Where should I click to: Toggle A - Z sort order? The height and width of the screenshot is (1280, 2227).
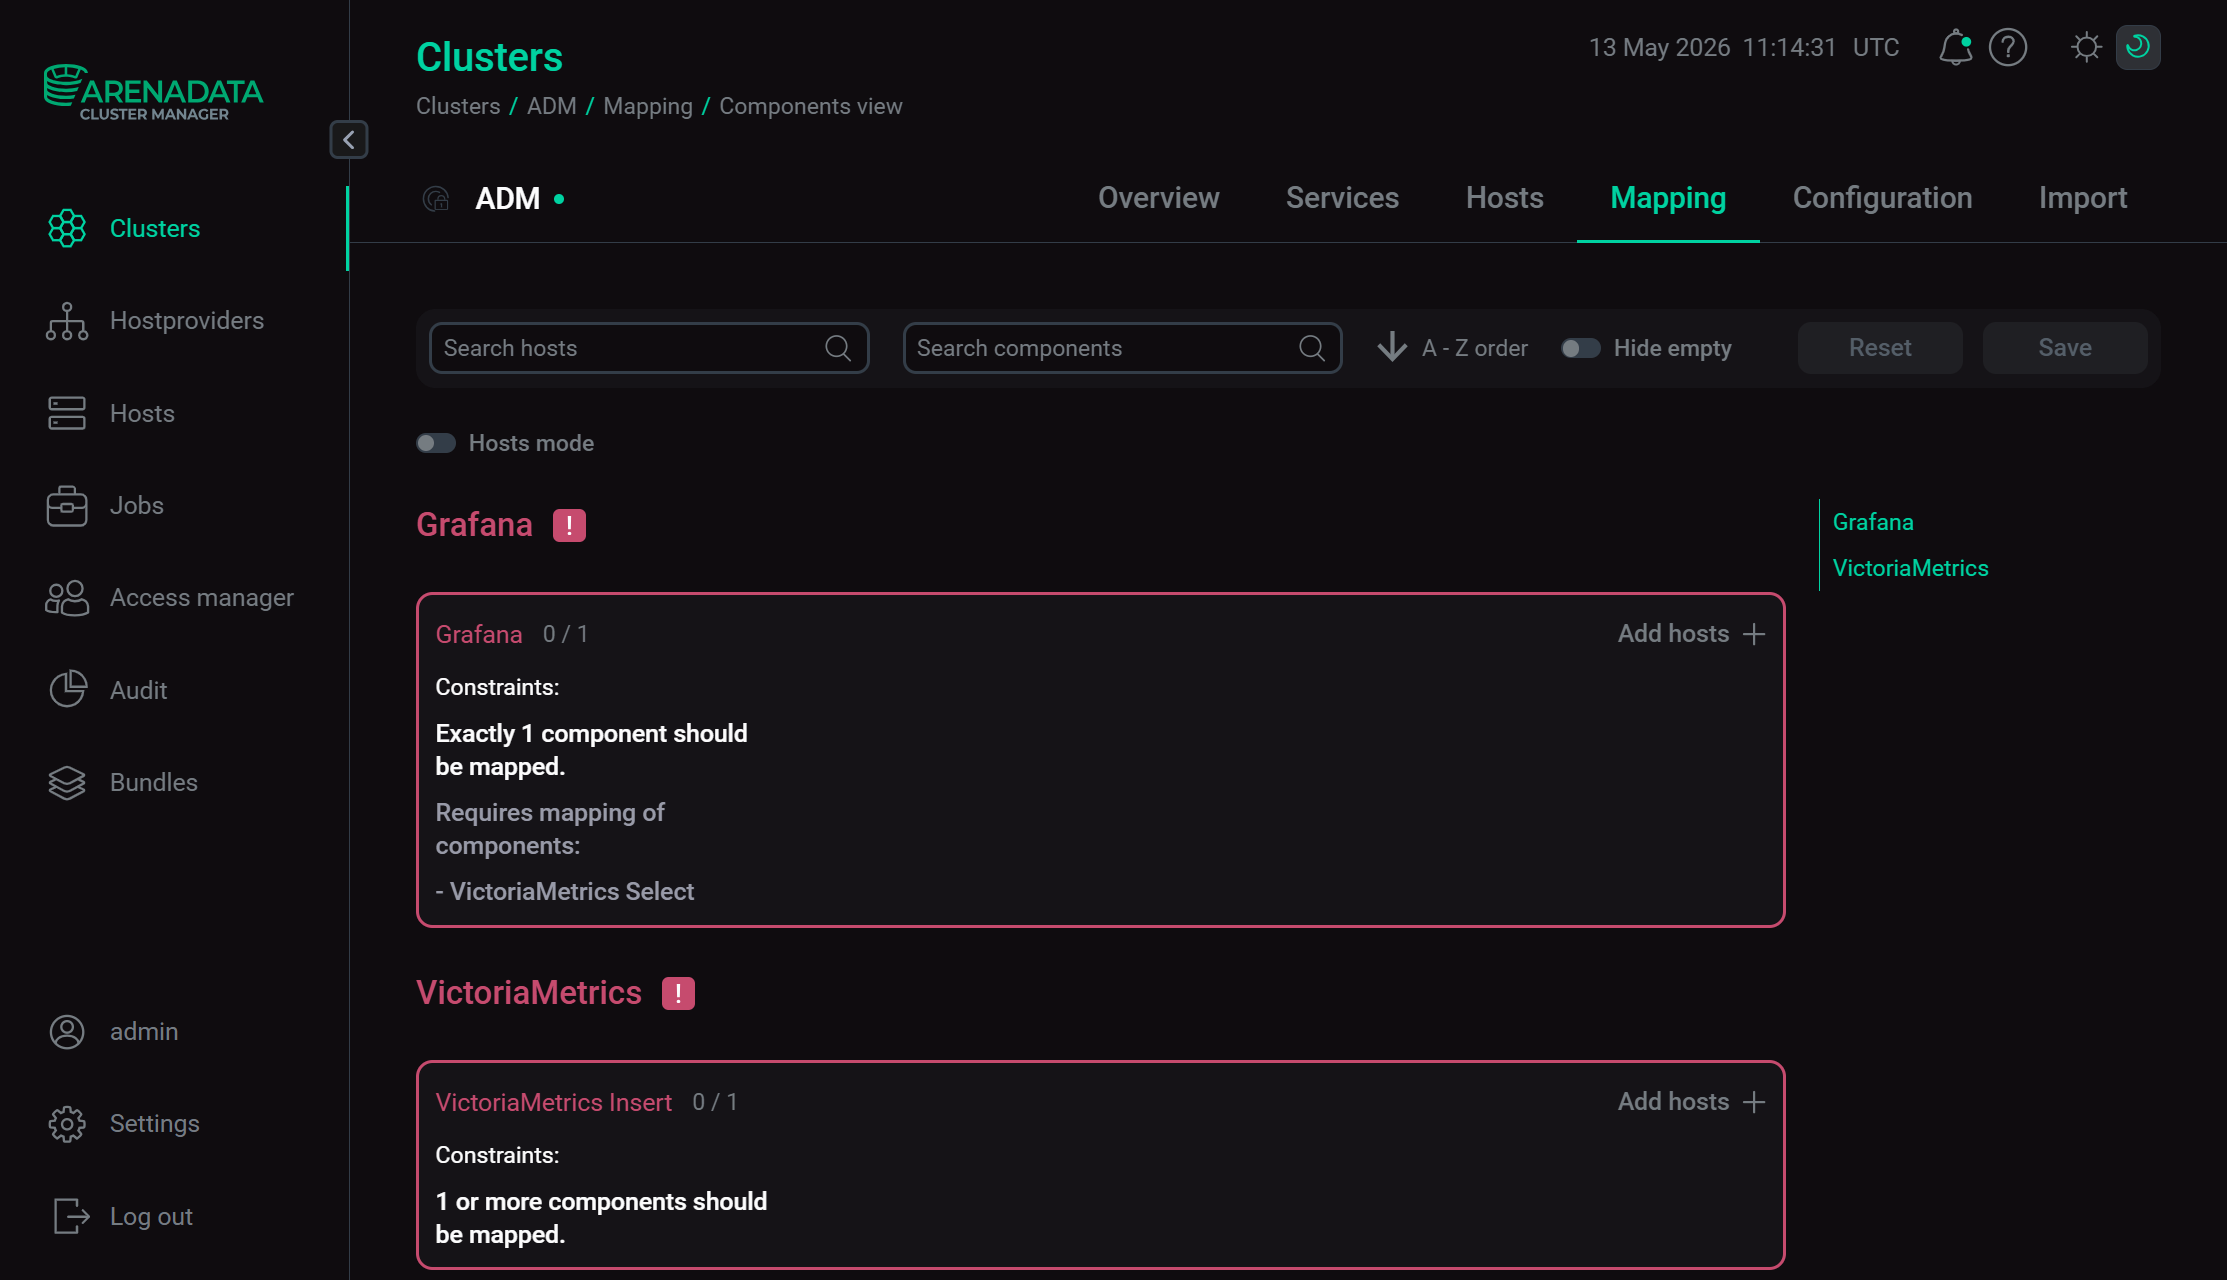coord(1452,348)
